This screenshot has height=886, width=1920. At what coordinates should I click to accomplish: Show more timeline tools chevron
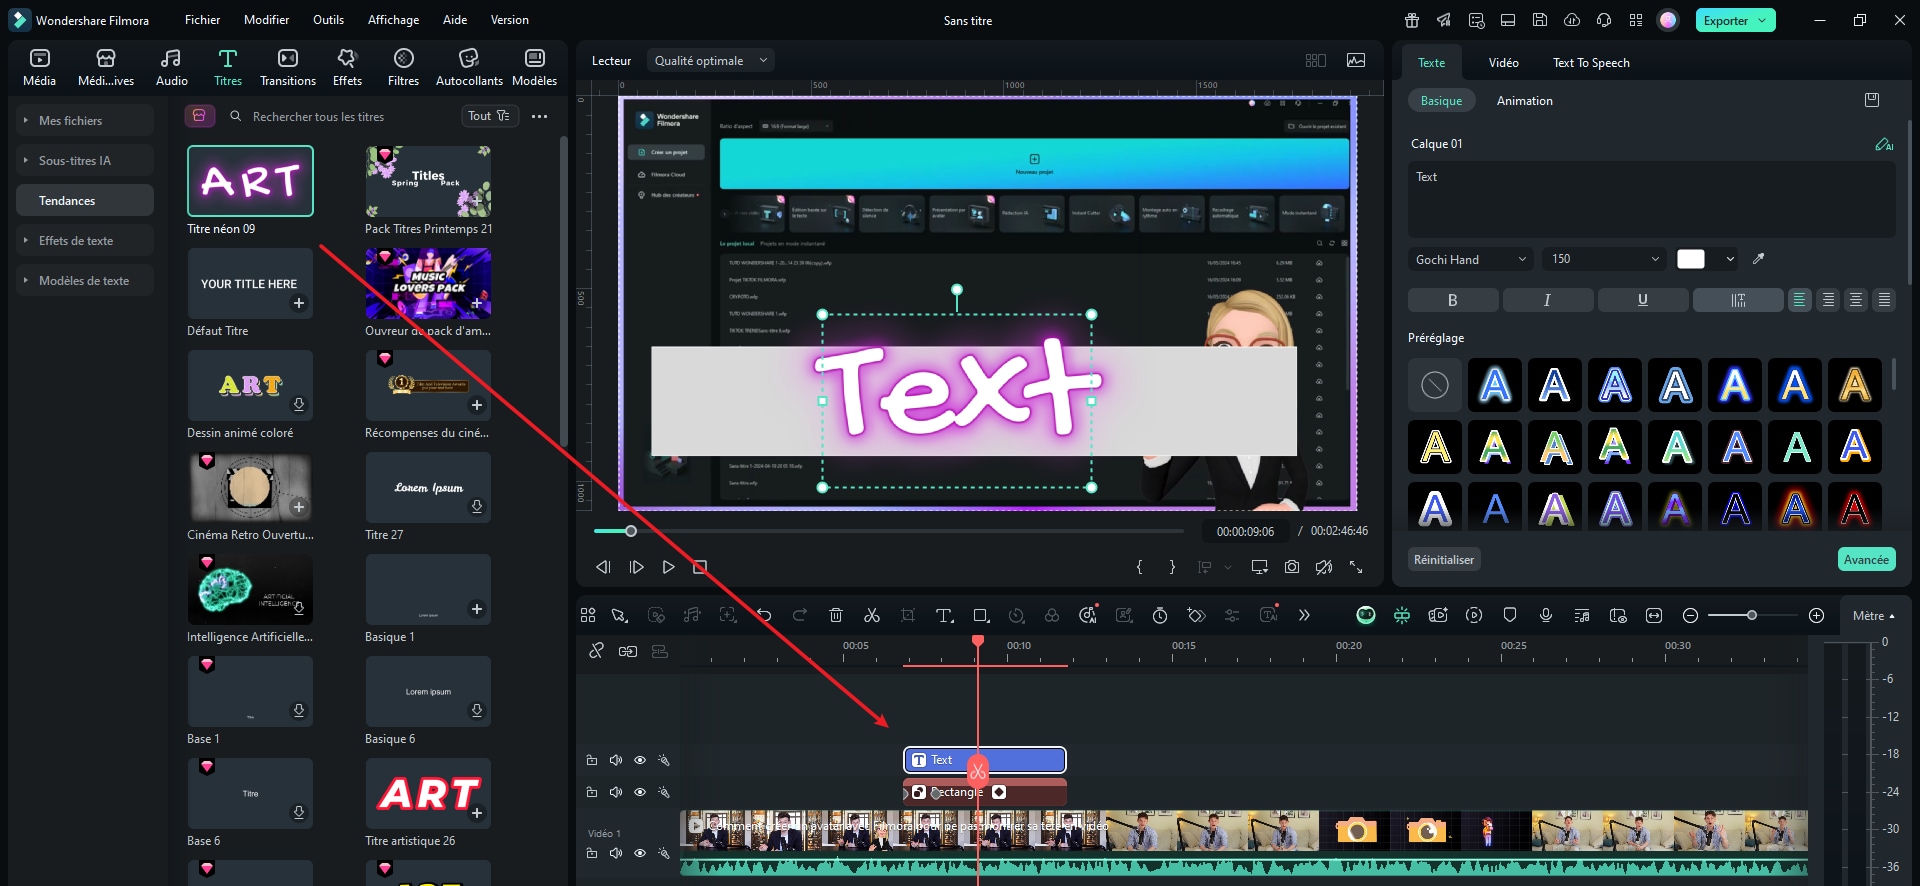pos(1304,615)
